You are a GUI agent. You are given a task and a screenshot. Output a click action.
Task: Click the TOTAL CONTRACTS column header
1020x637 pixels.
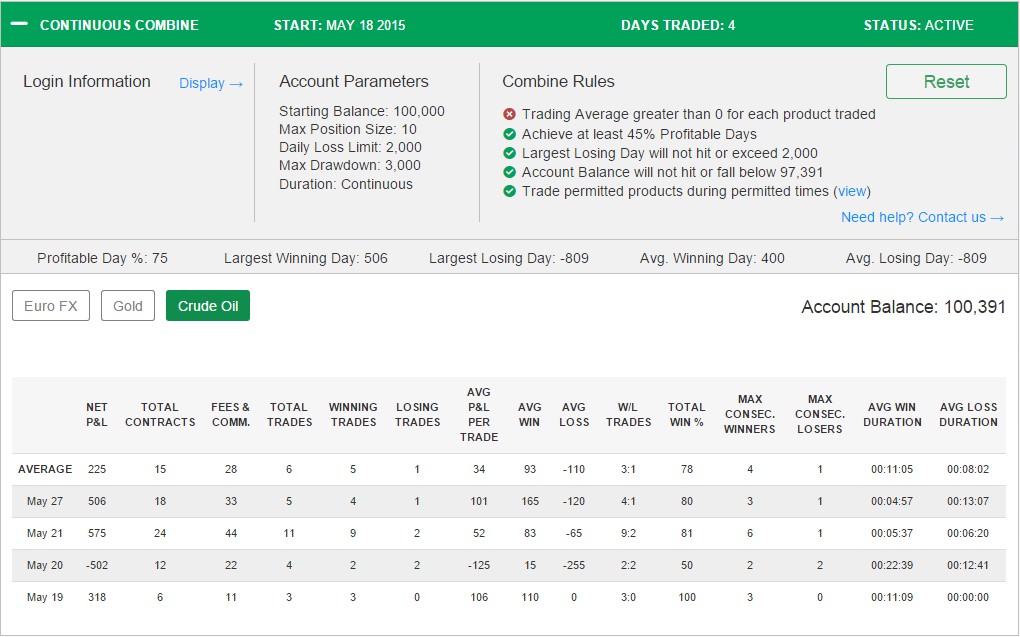pos(160,414)
